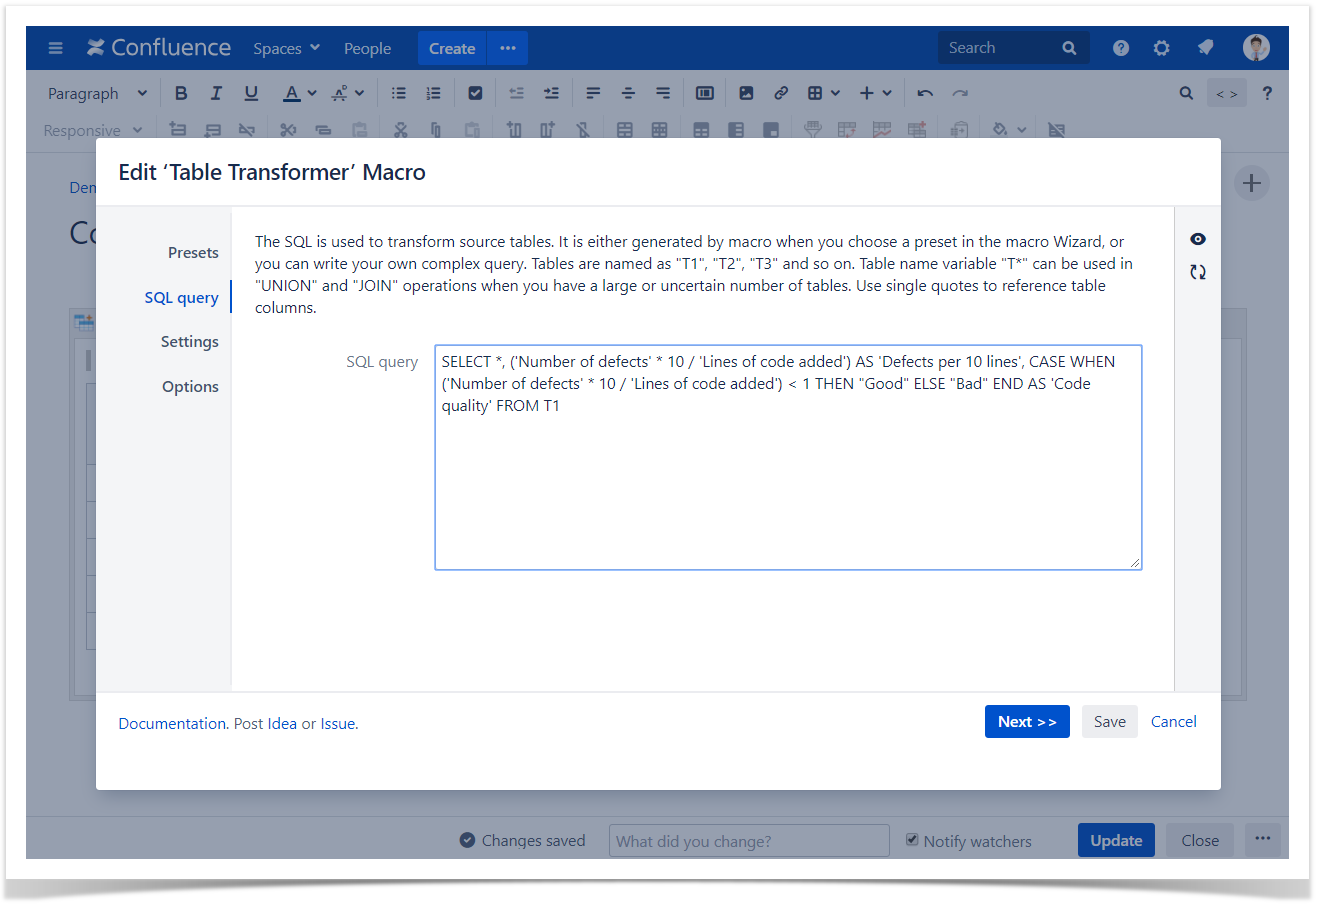Screen dimensions: 1323x908
Task: Toggle bold formatting in editor toolbar
Action: (181, 93)
